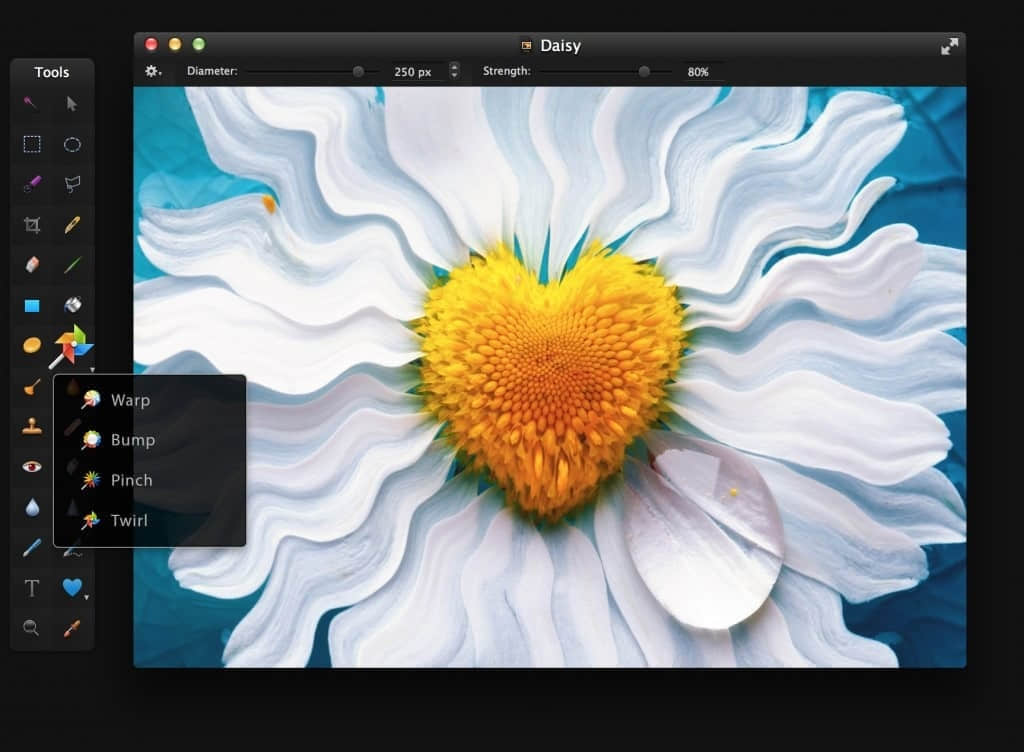Select the Red Eye tool
1024x752 pixels.
pos(32,466)
